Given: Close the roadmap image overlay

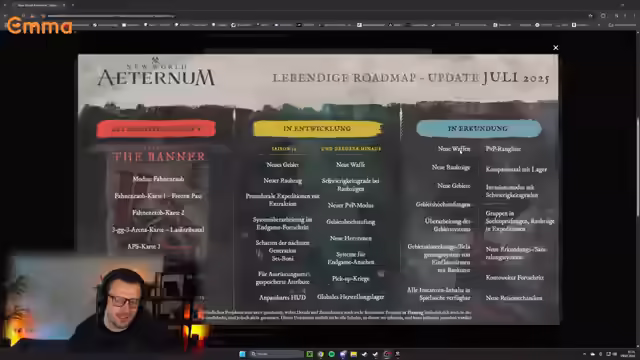Looking at the screenshot, I should (556, 48).
